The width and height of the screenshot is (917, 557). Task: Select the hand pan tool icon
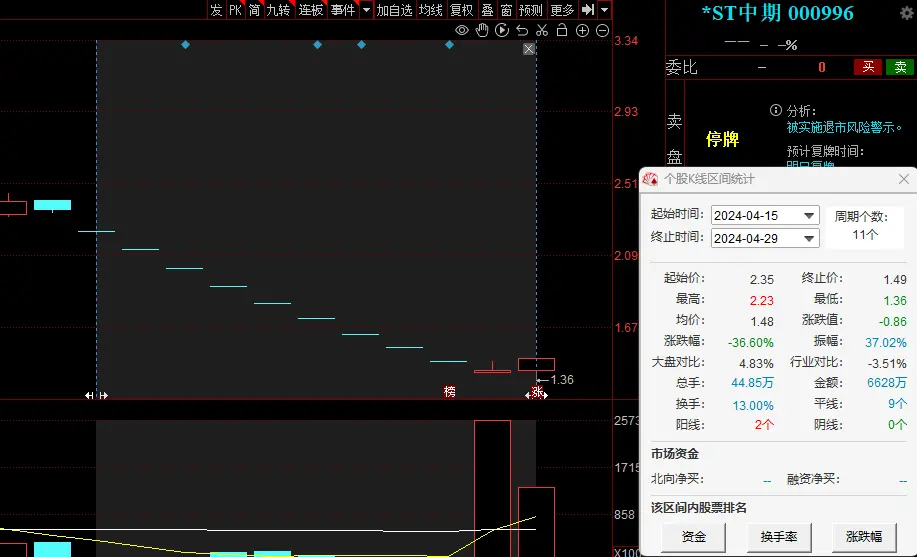tap(481, 31)
